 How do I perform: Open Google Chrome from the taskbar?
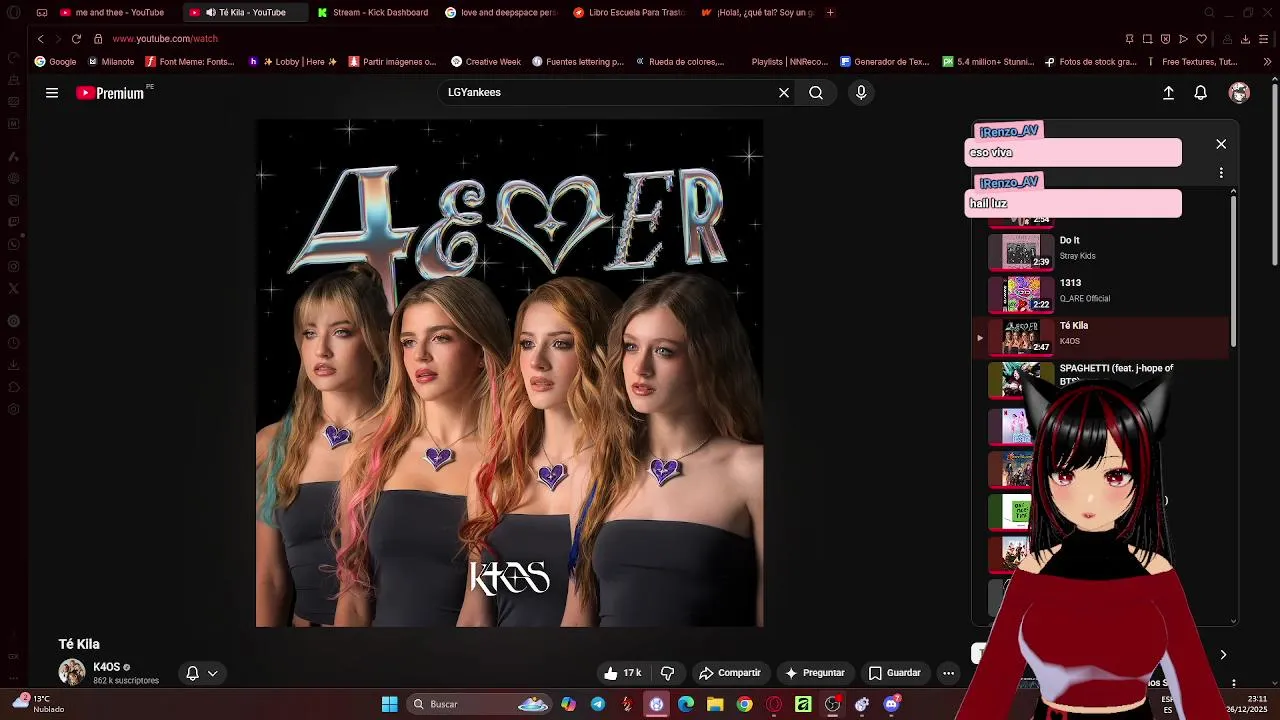tap(744, 704)
